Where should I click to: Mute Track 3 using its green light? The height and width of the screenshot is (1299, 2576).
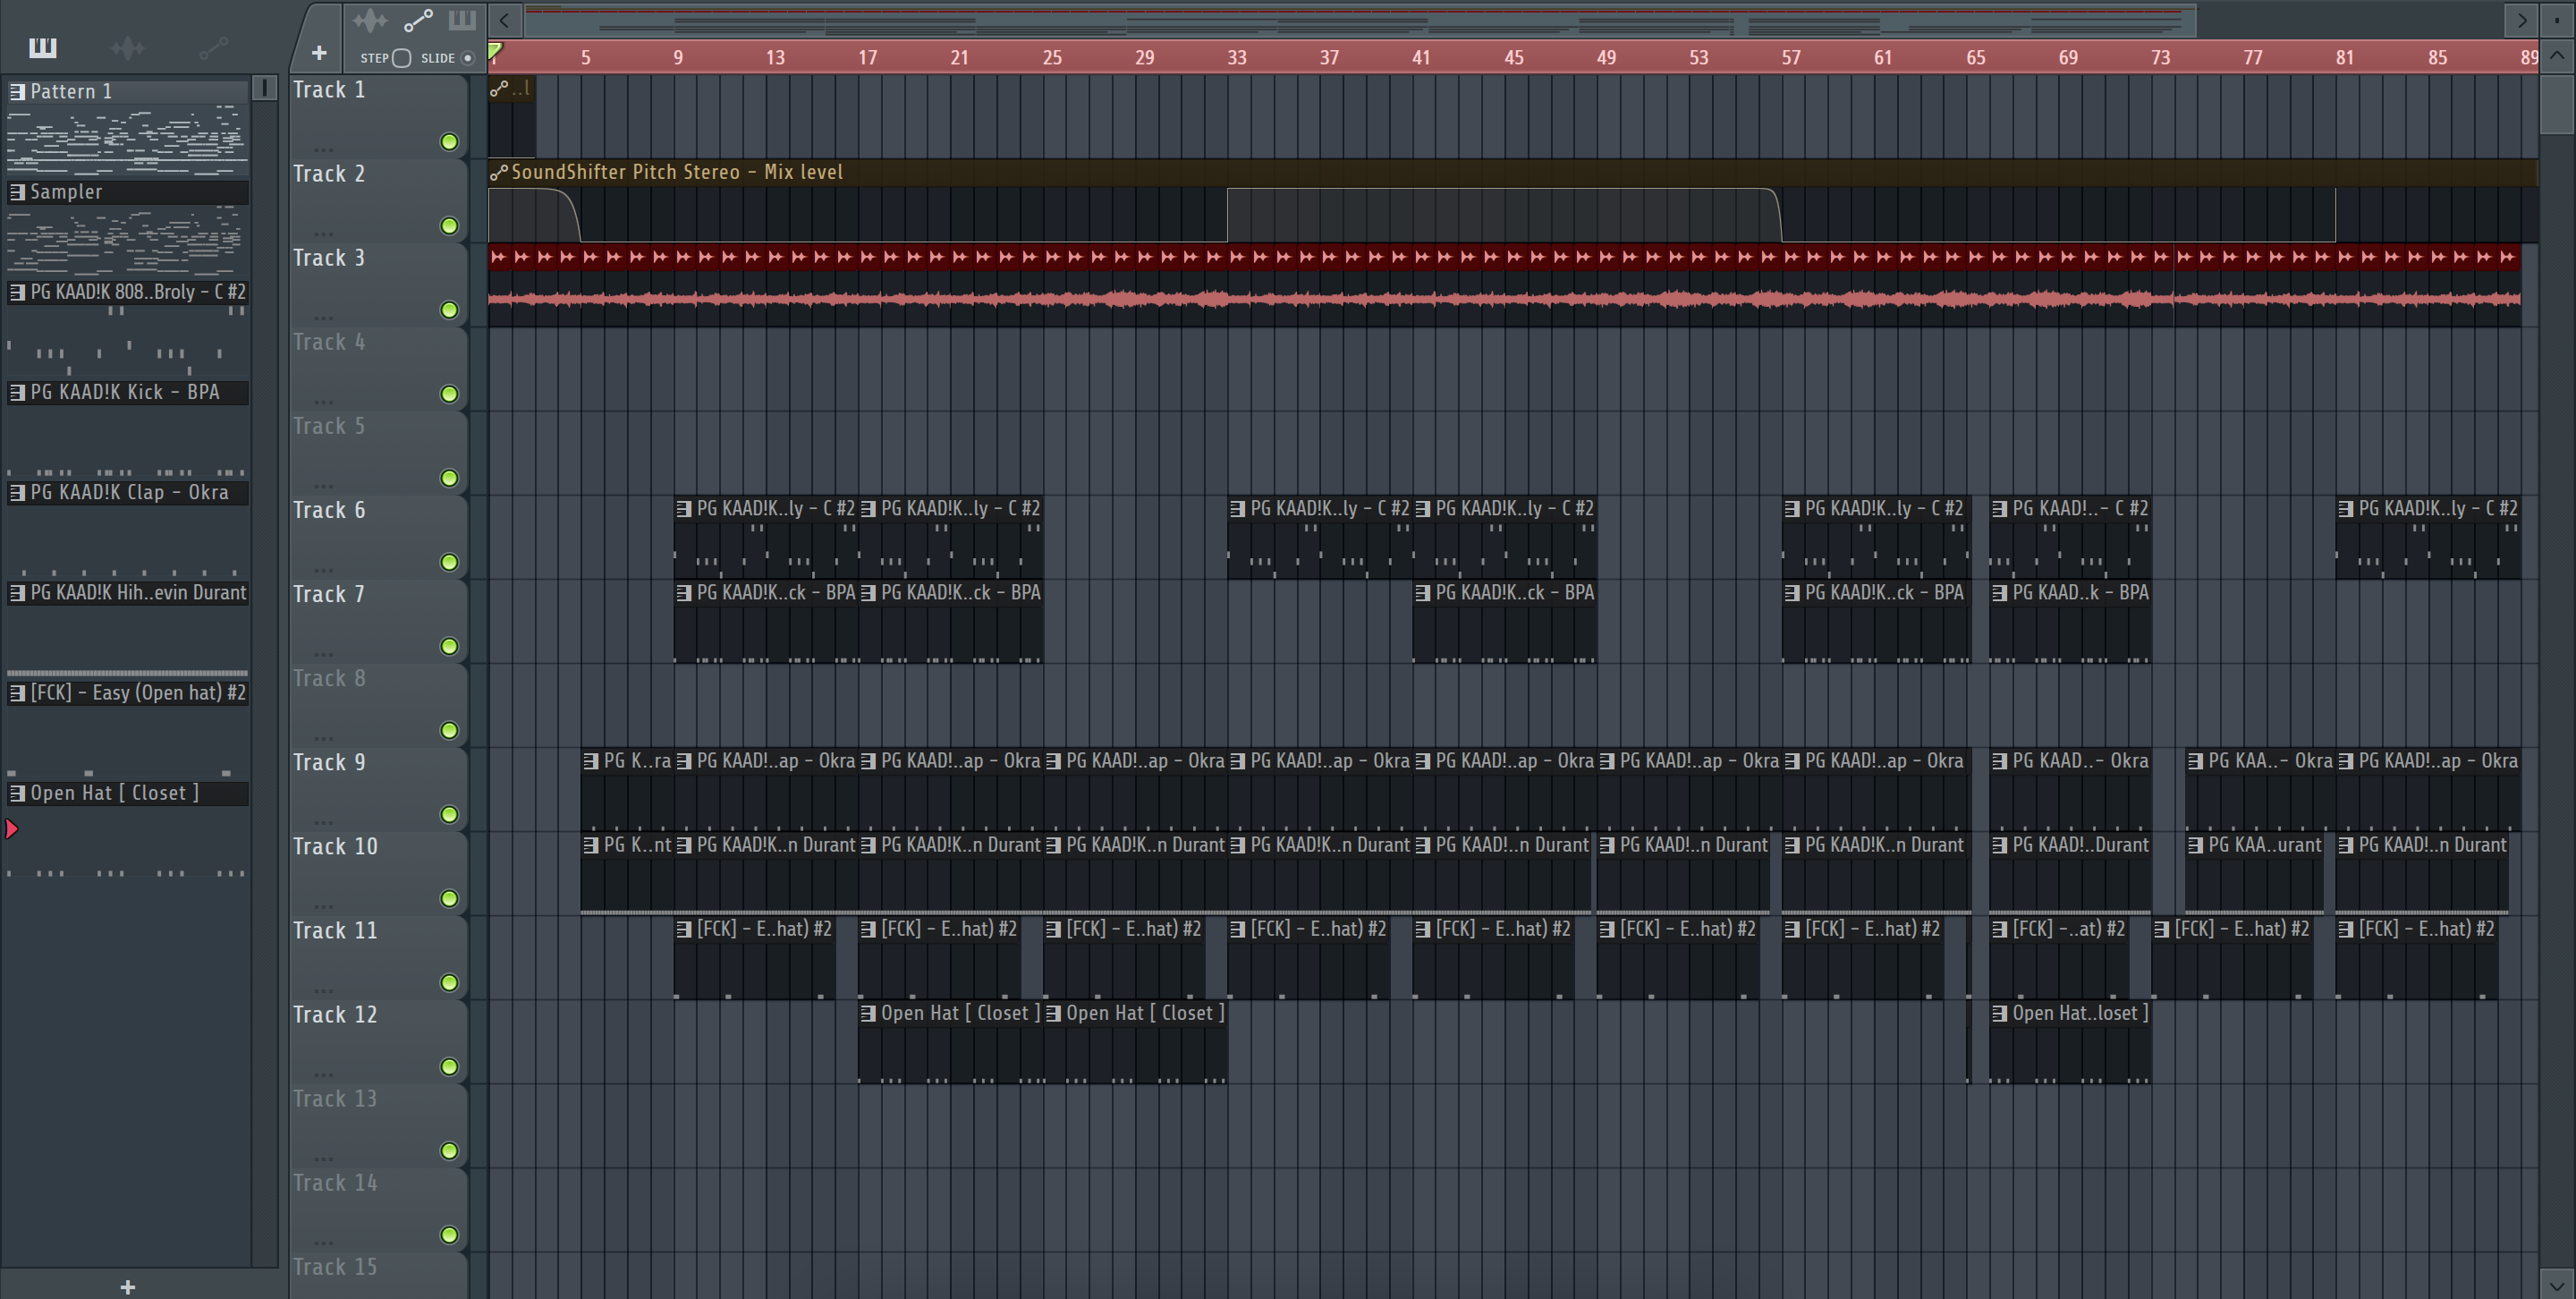click(x=449, y=310)
